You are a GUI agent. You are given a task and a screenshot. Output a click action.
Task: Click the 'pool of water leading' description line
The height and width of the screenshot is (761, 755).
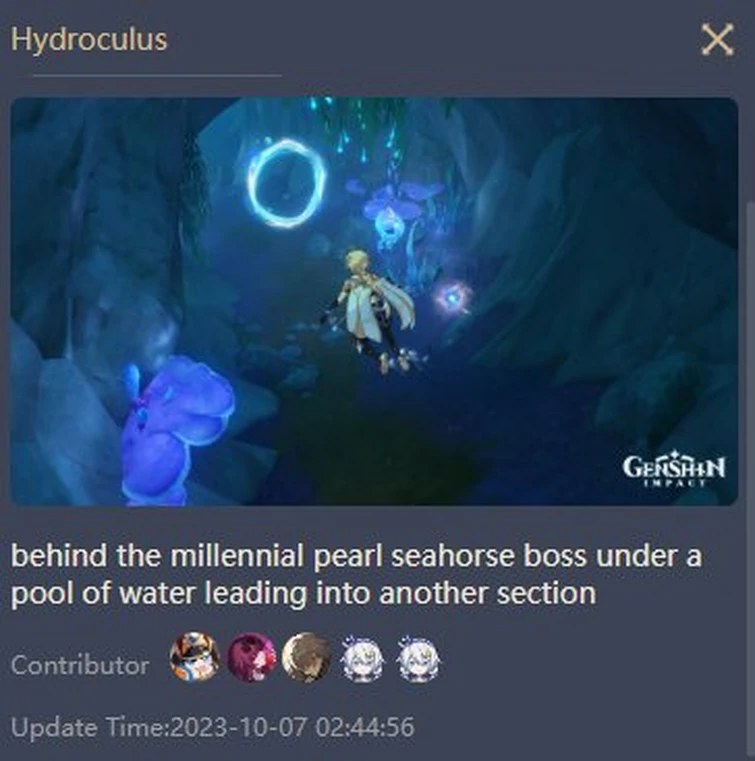[x=303, y=593]
